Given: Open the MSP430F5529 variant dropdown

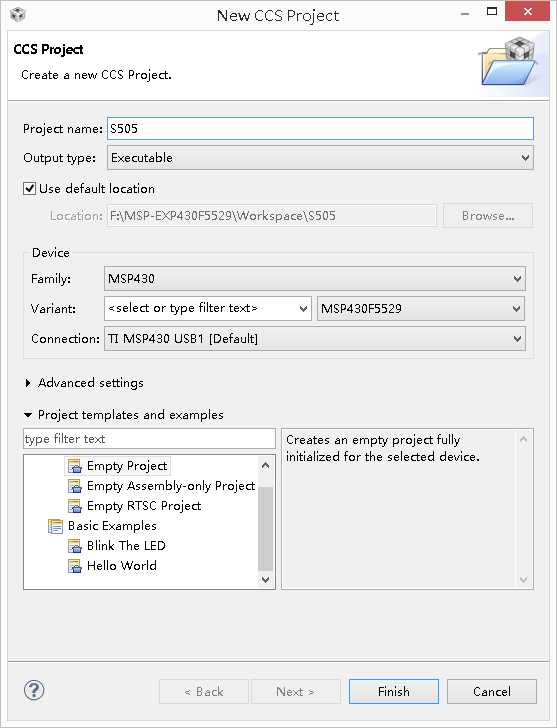Looking at the screenshot, I should click(x=421, y=308).
